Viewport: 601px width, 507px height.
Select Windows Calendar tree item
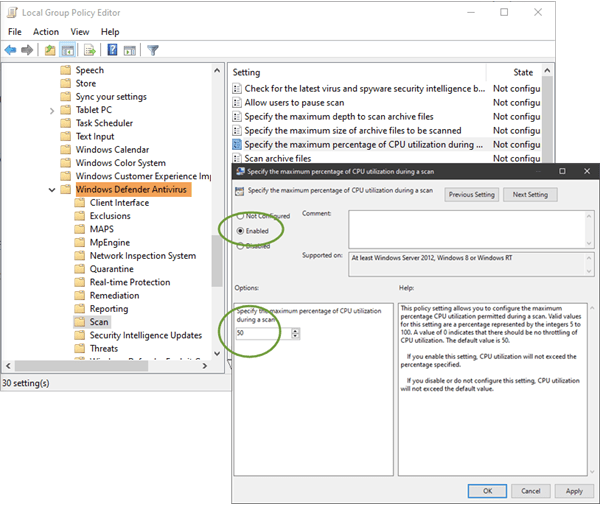pos(112,149)
